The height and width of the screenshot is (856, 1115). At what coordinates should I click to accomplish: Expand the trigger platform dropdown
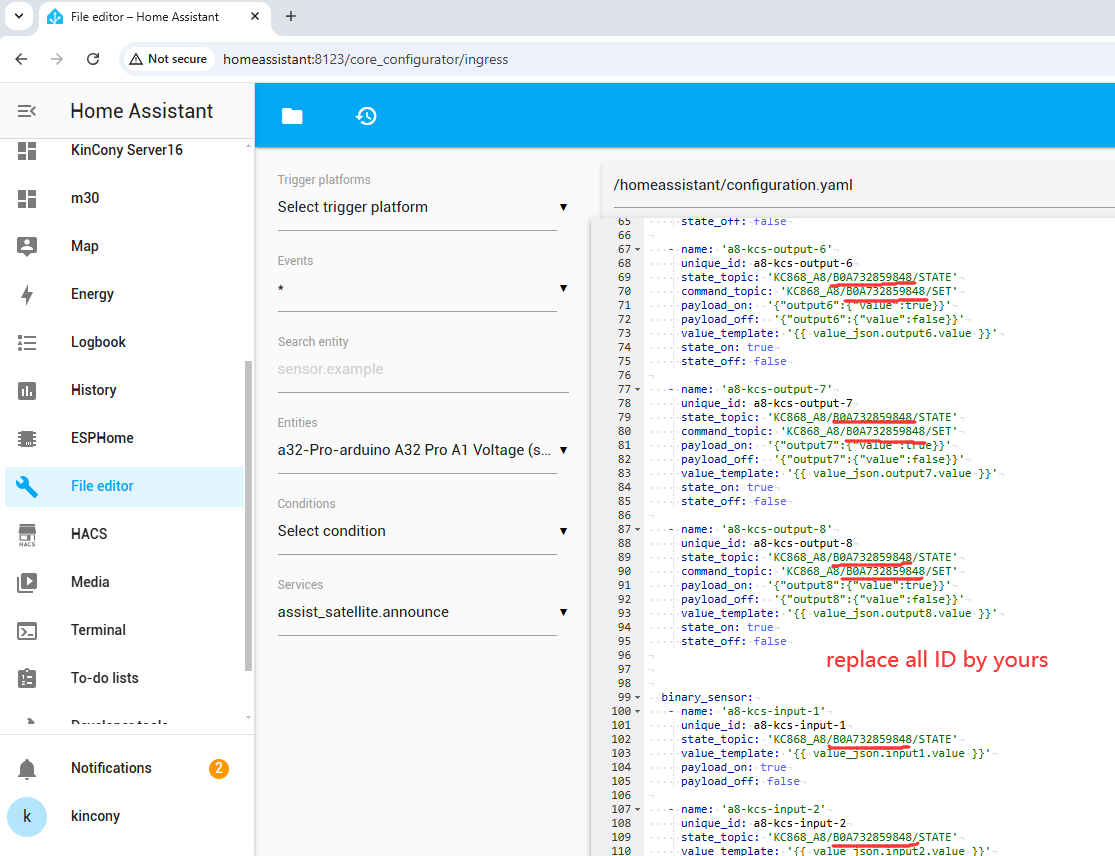pyautogui.click(x=422, y=207)
